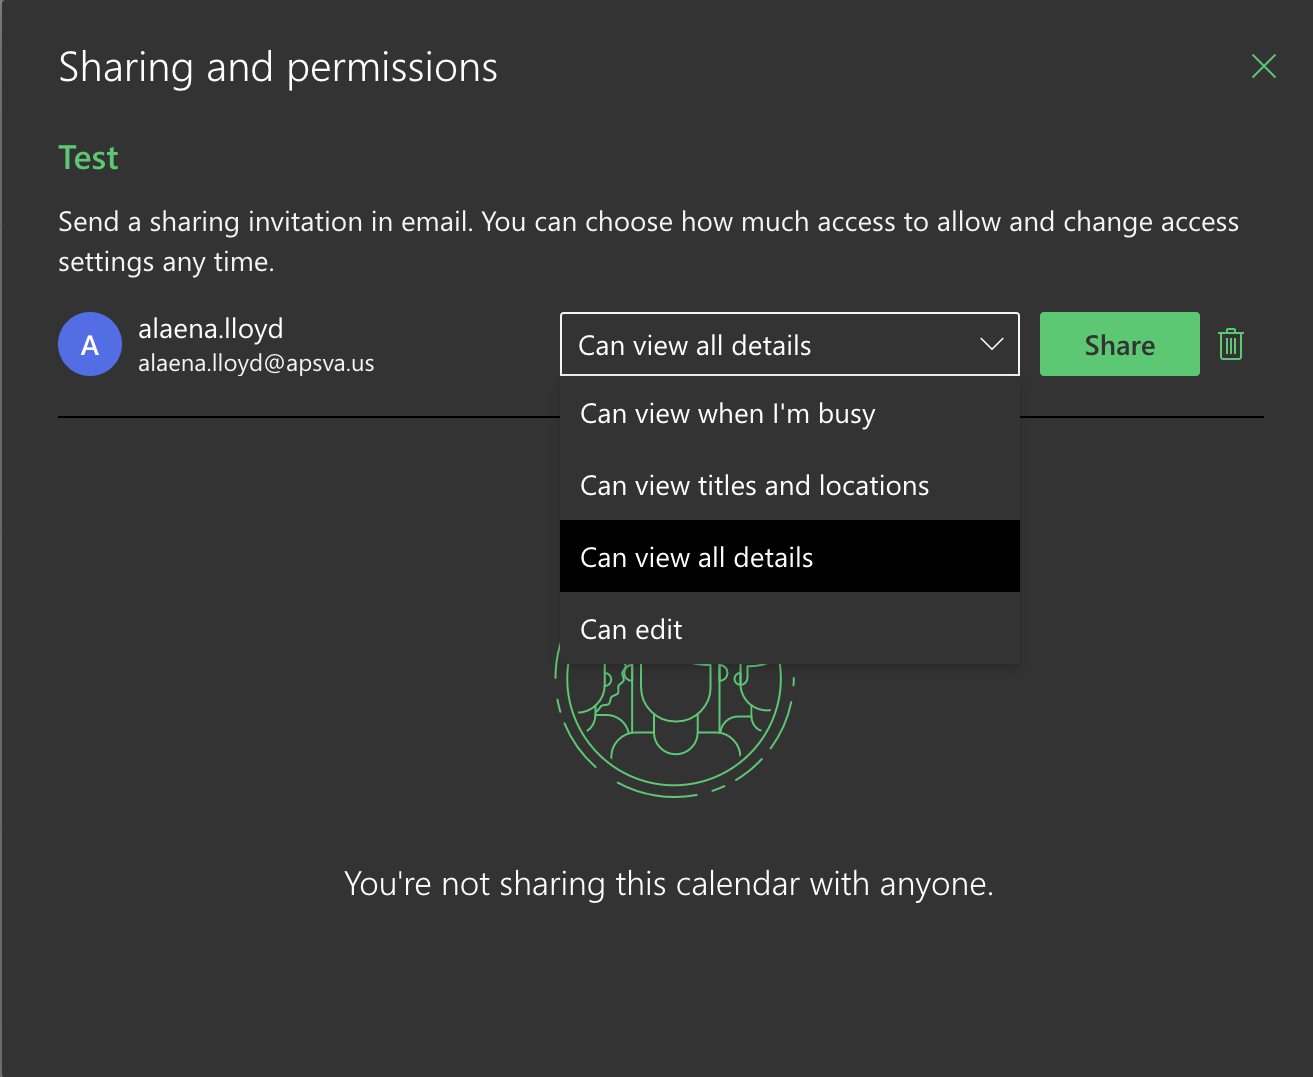Select the 'Can edit' permission
The width and height of the screenshot is (1313, 1077).
(x=631, y=630)
